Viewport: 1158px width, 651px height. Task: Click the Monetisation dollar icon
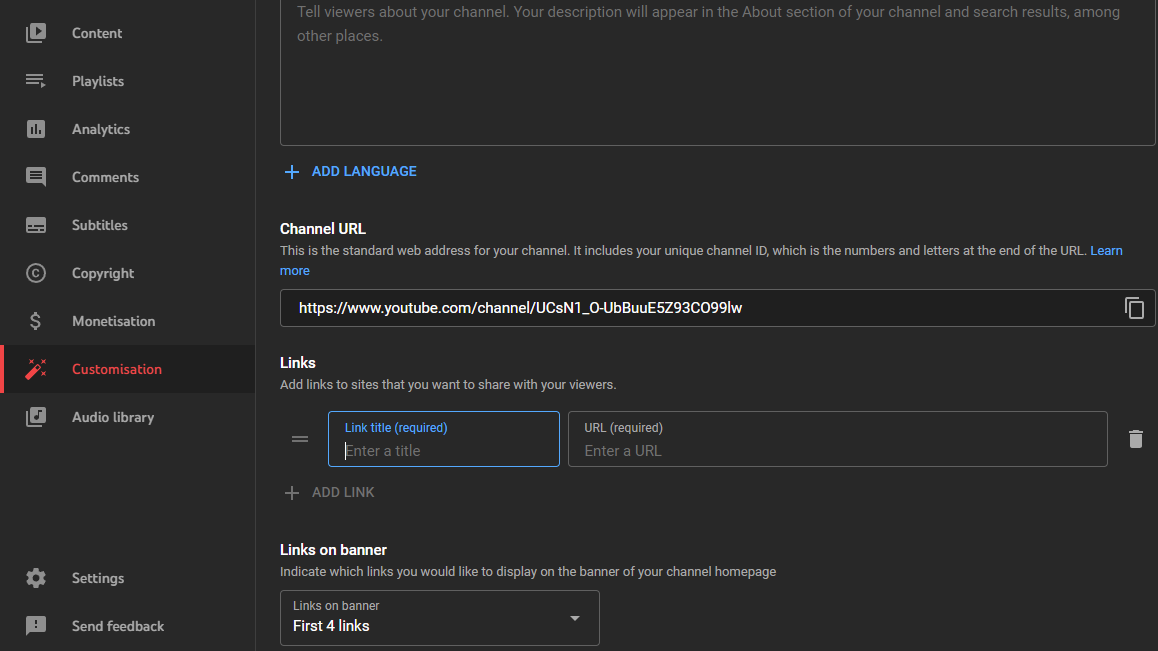(x=35, y=321)
